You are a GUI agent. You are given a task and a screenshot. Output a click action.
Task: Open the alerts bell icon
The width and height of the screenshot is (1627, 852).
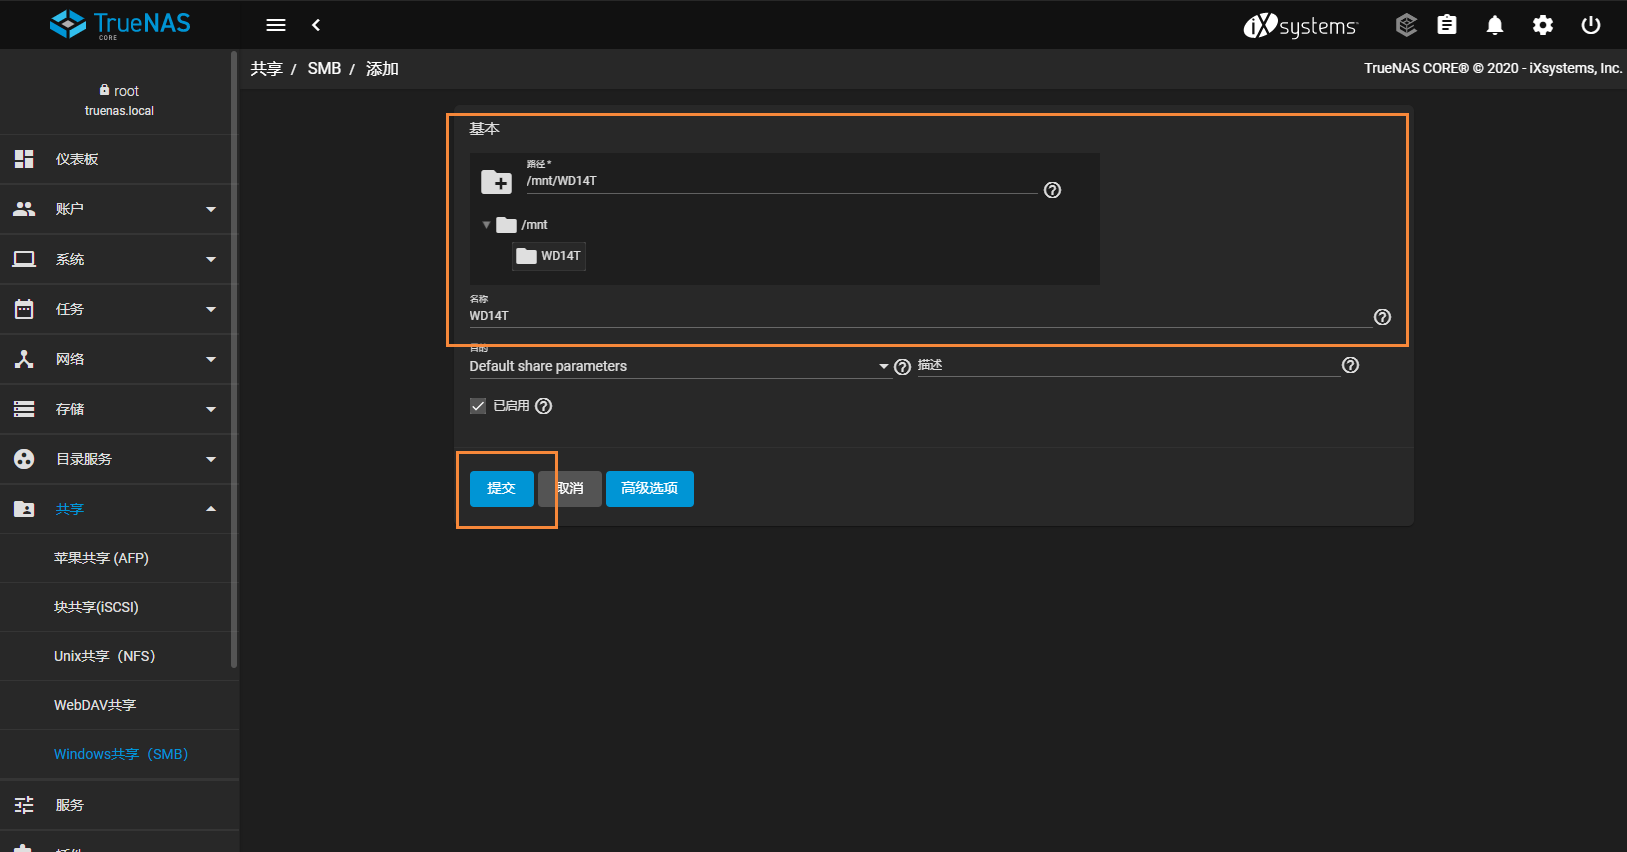pos(1495,25)
